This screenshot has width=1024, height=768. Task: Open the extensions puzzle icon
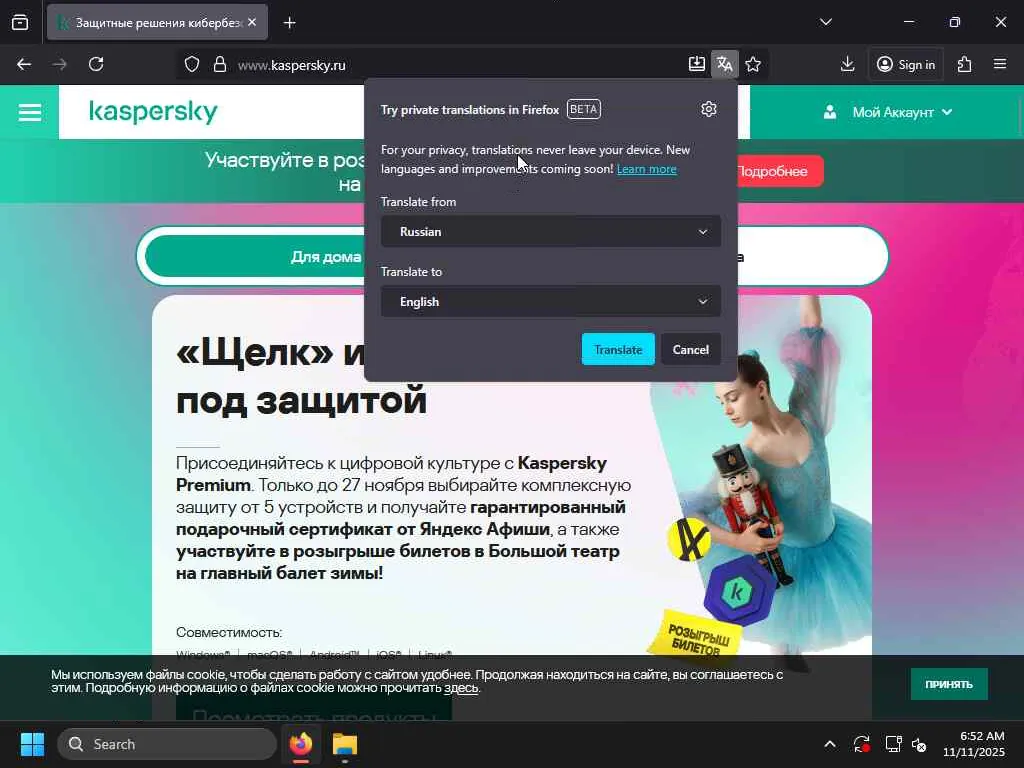tap(965, 64)
